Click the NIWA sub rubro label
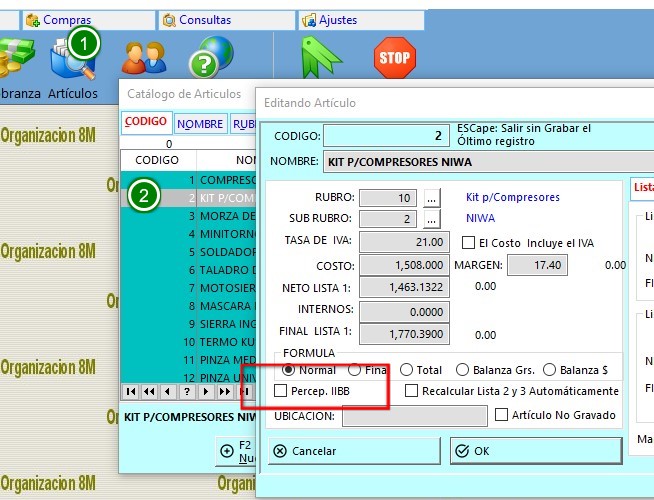The width and height of the screenshot is (654, 500). [480, 218]
